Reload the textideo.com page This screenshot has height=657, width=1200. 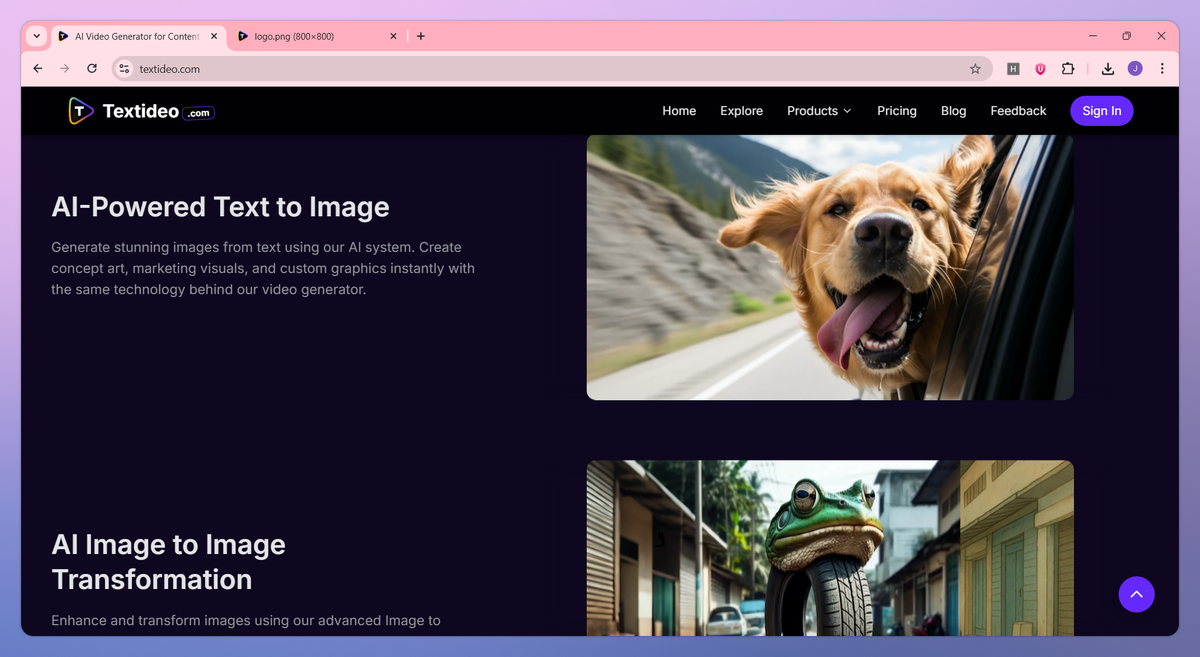click(x=92, y=69)
